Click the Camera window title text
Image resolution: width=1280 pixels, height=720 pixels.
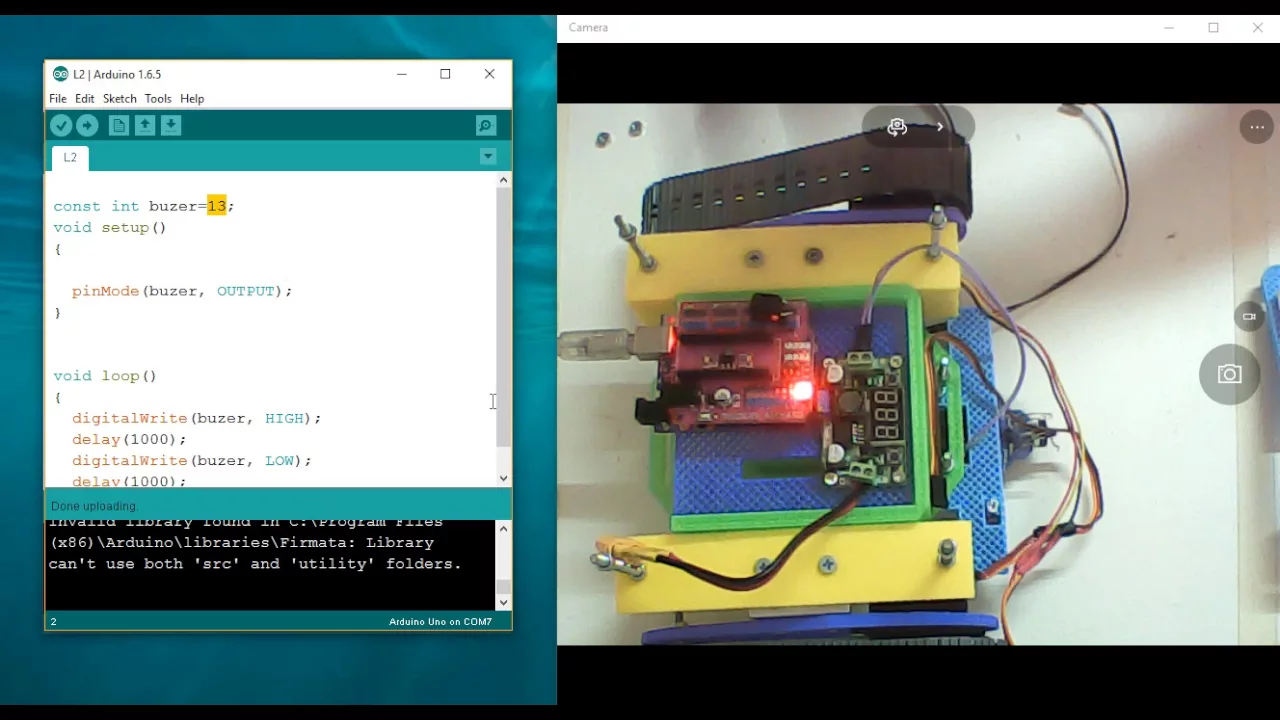point(588,28)
